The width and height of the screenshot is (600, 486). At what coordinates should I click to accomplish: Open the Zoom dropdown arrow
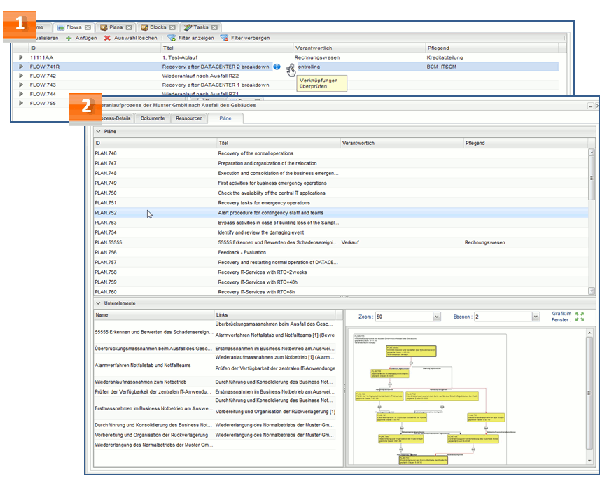437,317
